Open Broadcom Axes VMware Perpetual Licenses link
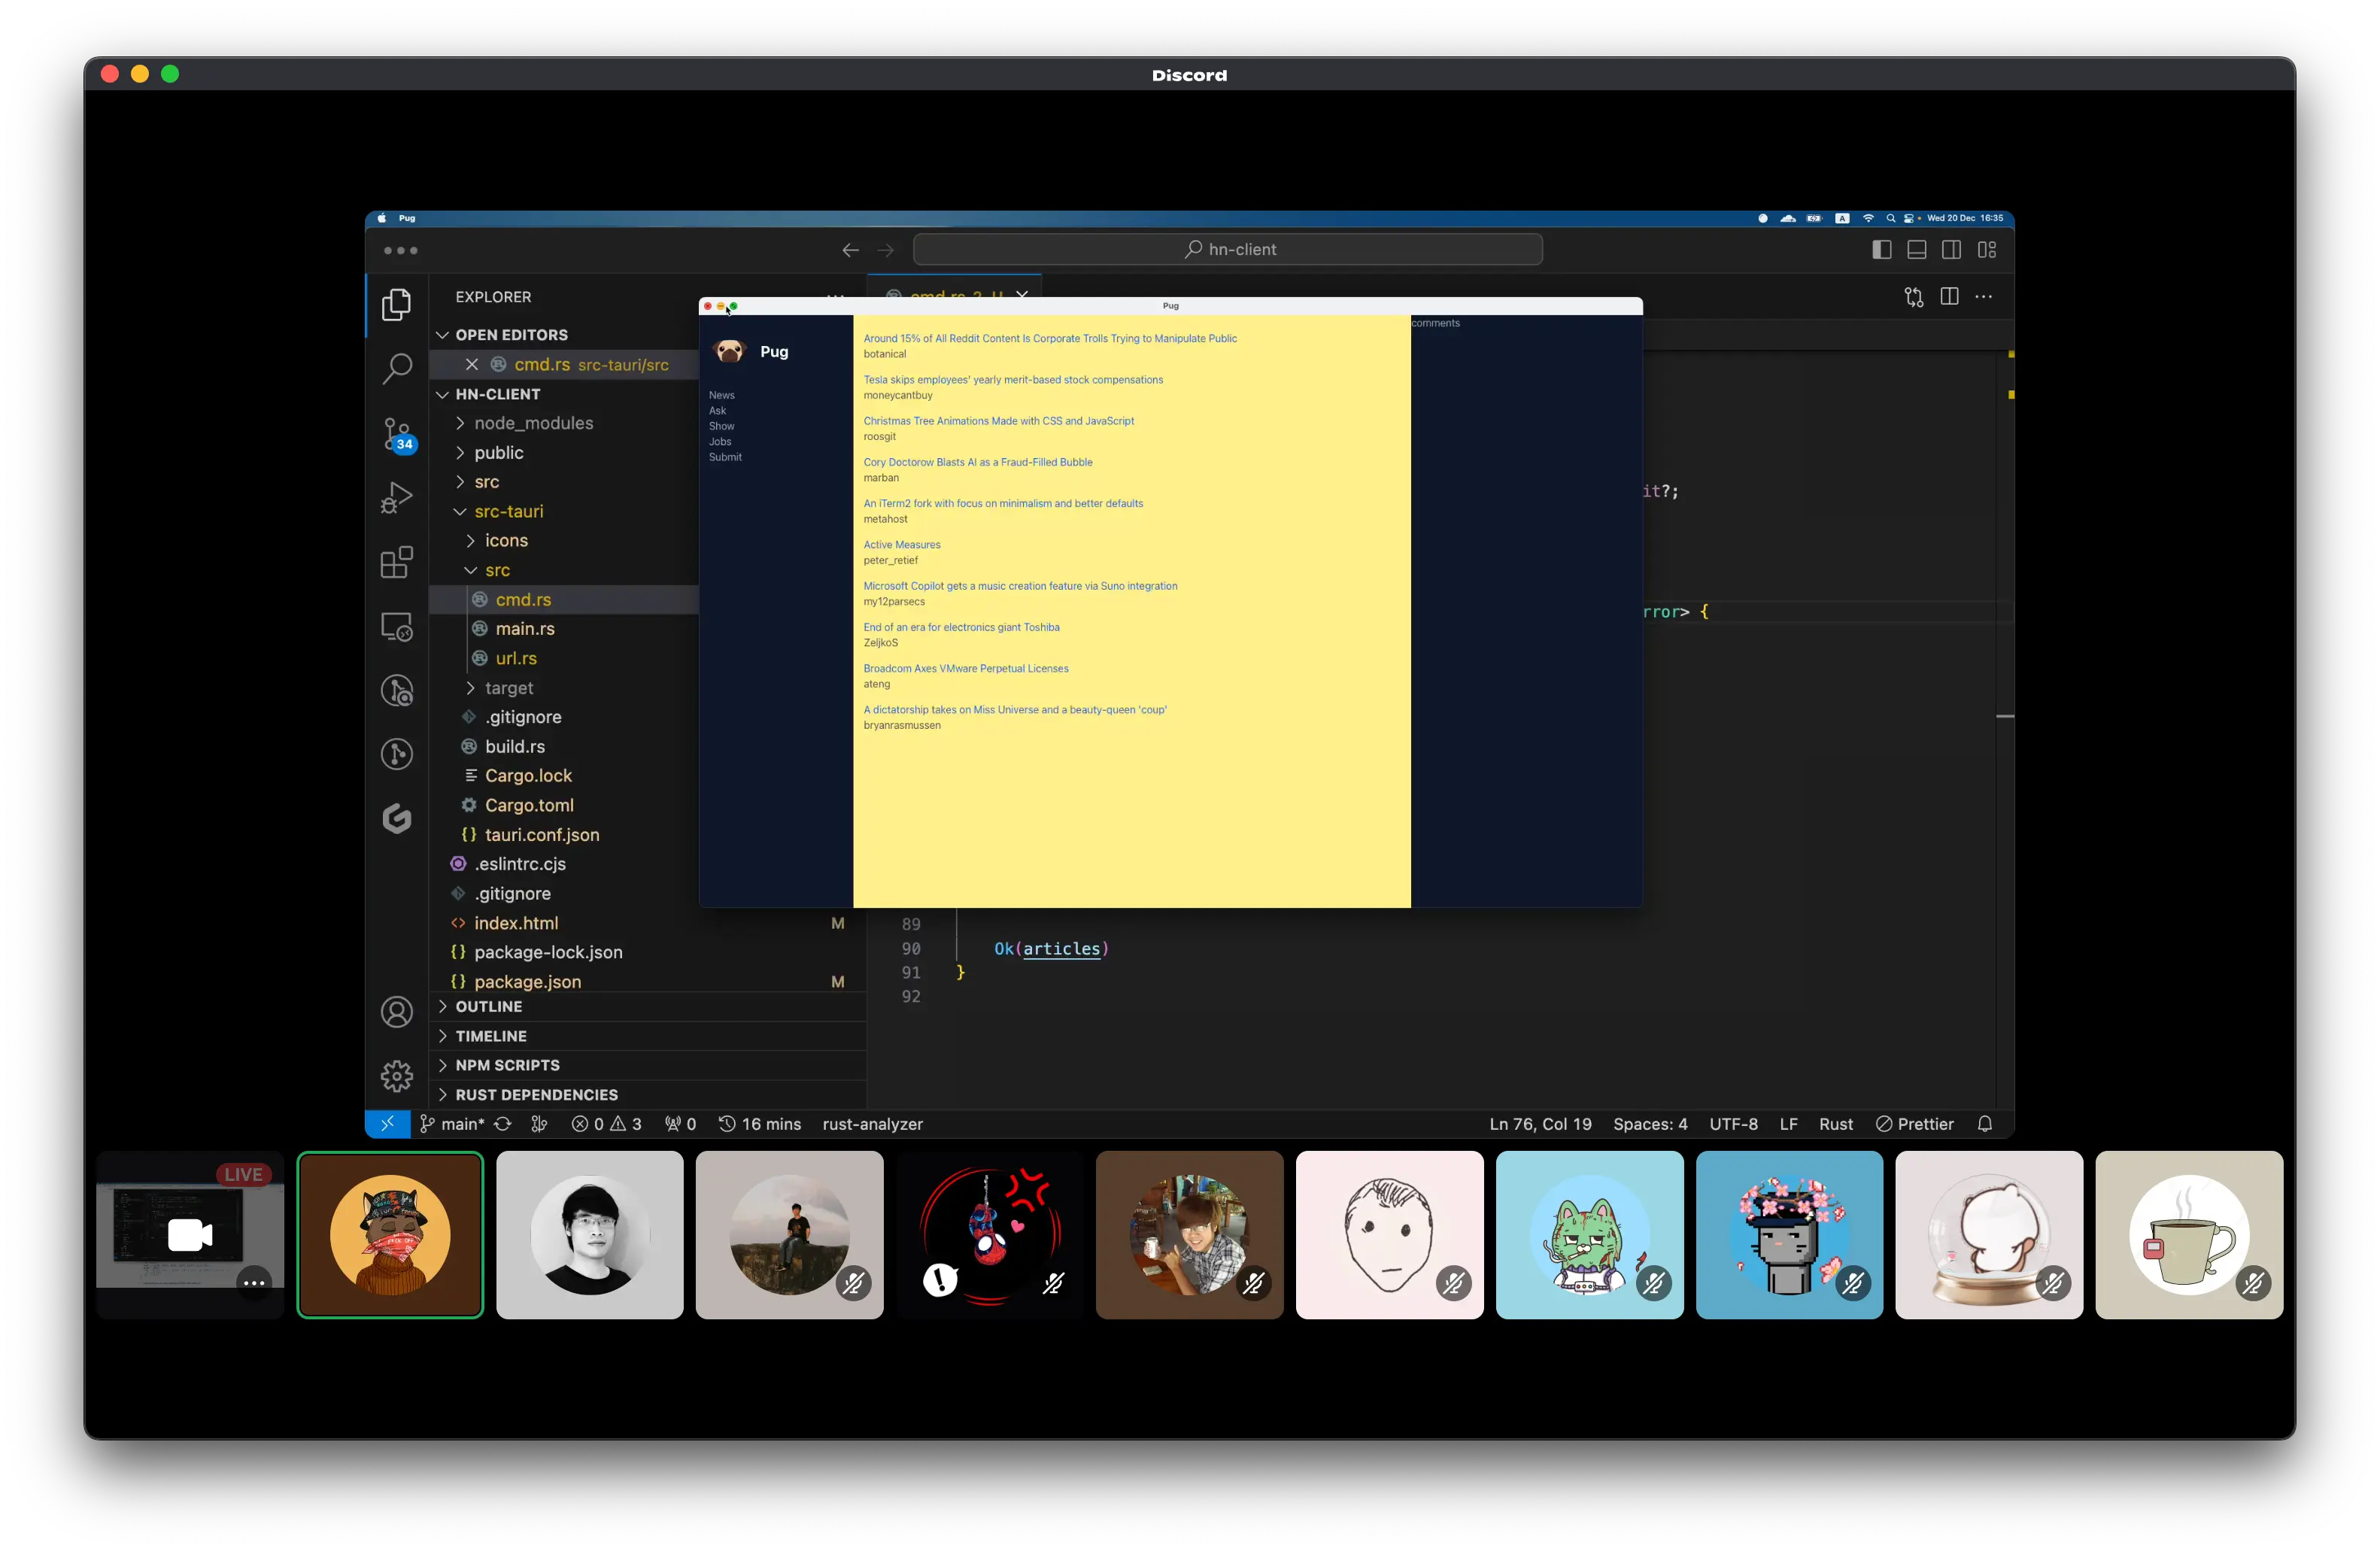The width and height of the screenshot is (2380, 1551). pyautogui.click(x=966, y=669)
